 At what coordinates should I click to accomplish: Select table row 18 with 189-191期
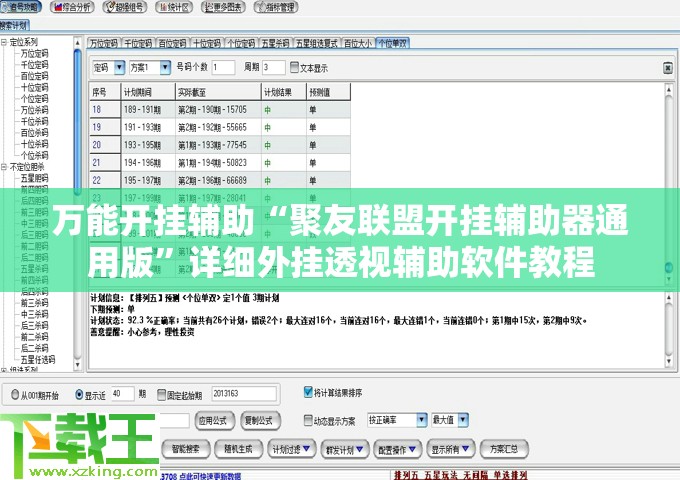220,110
